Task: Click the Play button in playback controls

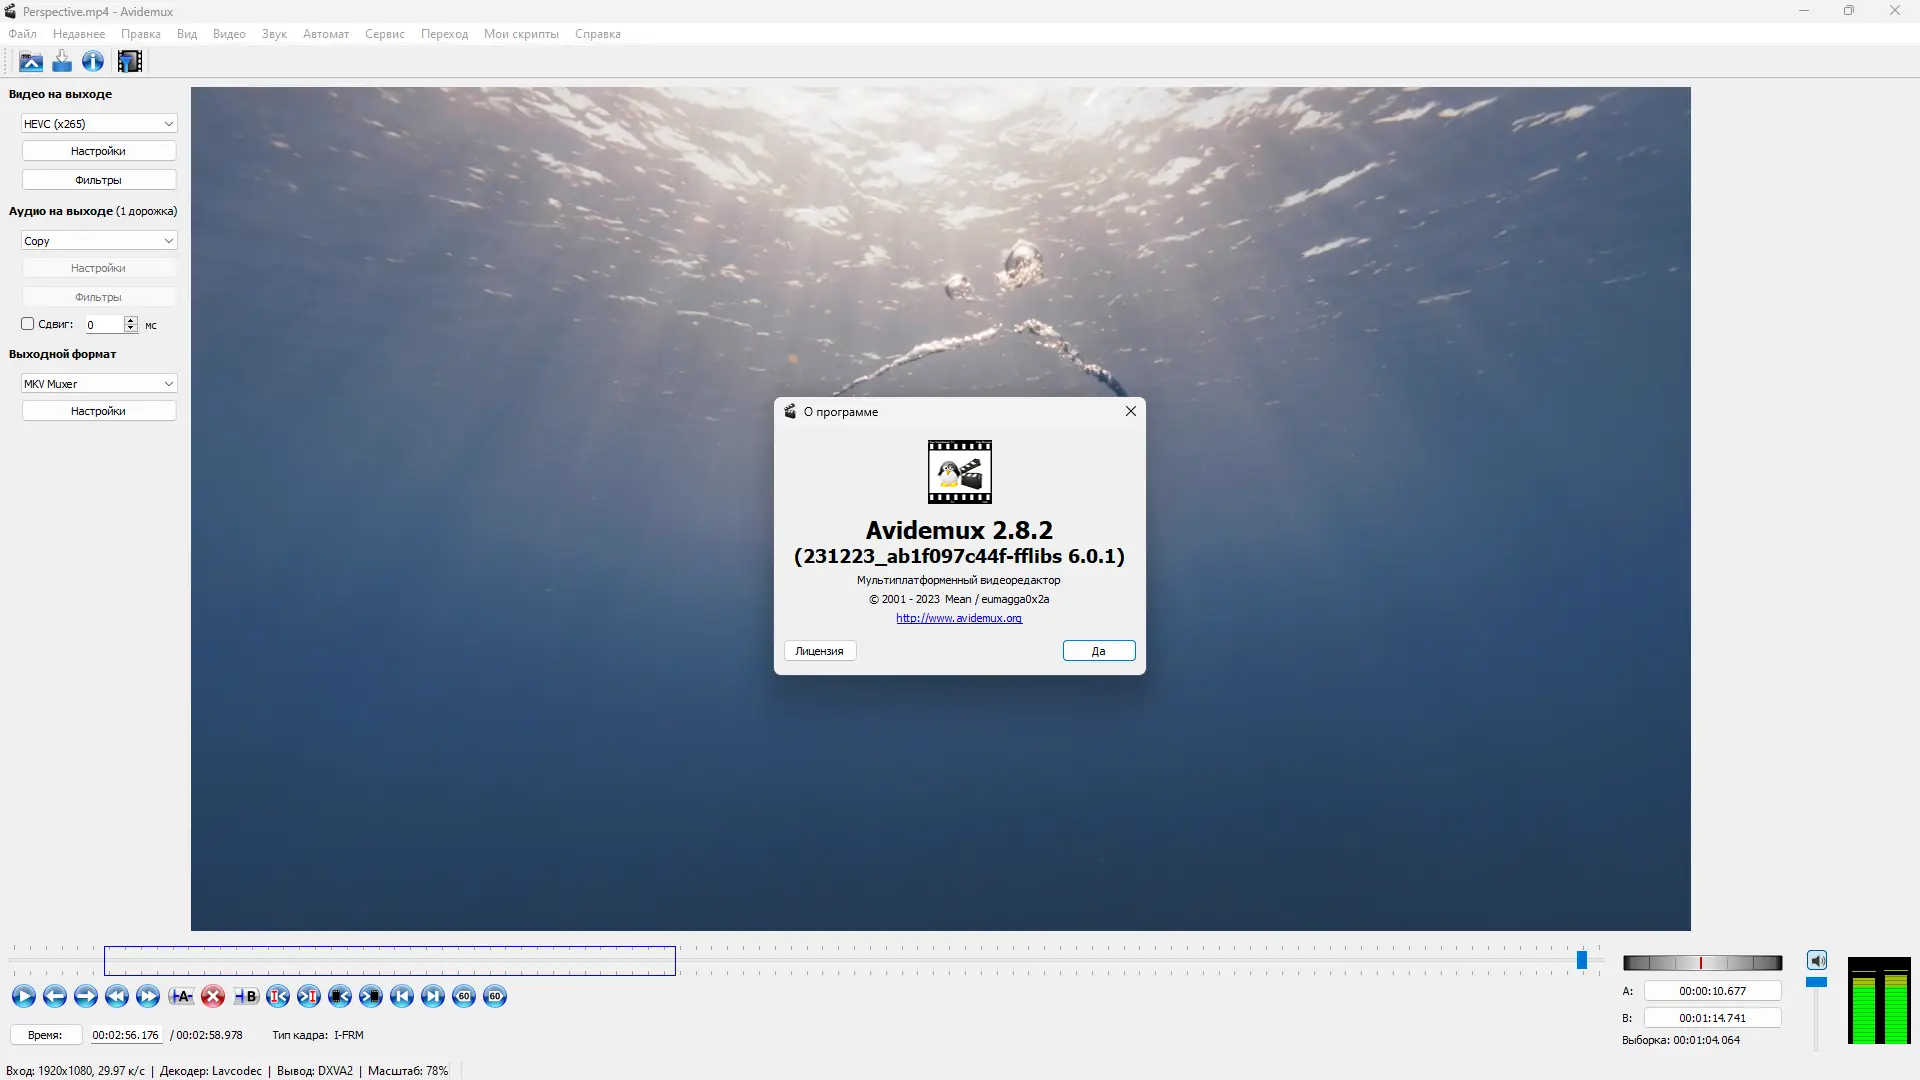Action: tap(24, 996)
